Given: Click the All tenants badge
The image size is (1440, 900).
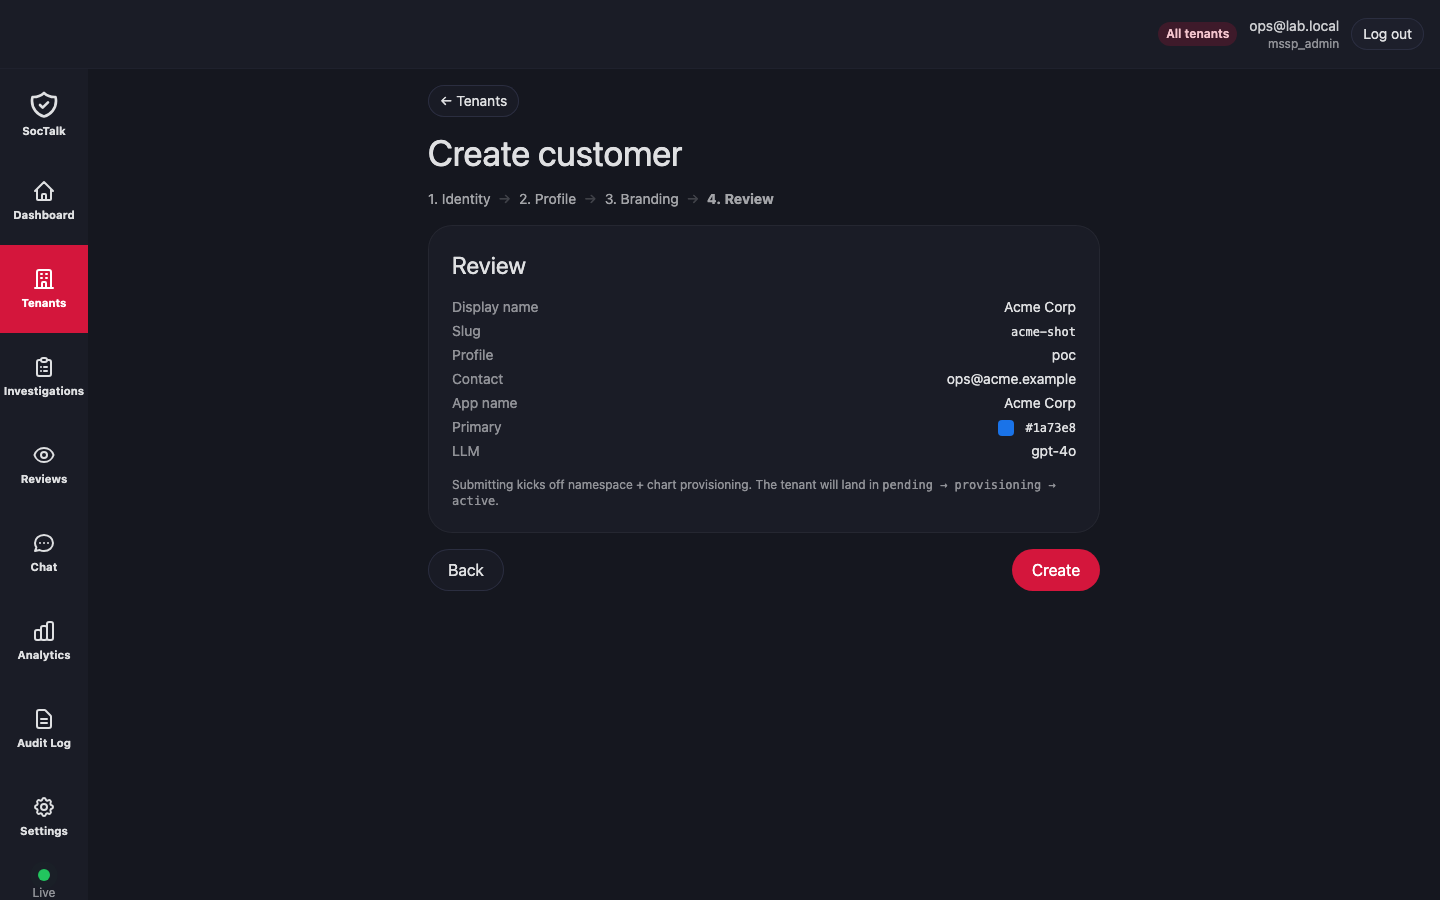Looking at the screenshot, I should pos(1197,34).
